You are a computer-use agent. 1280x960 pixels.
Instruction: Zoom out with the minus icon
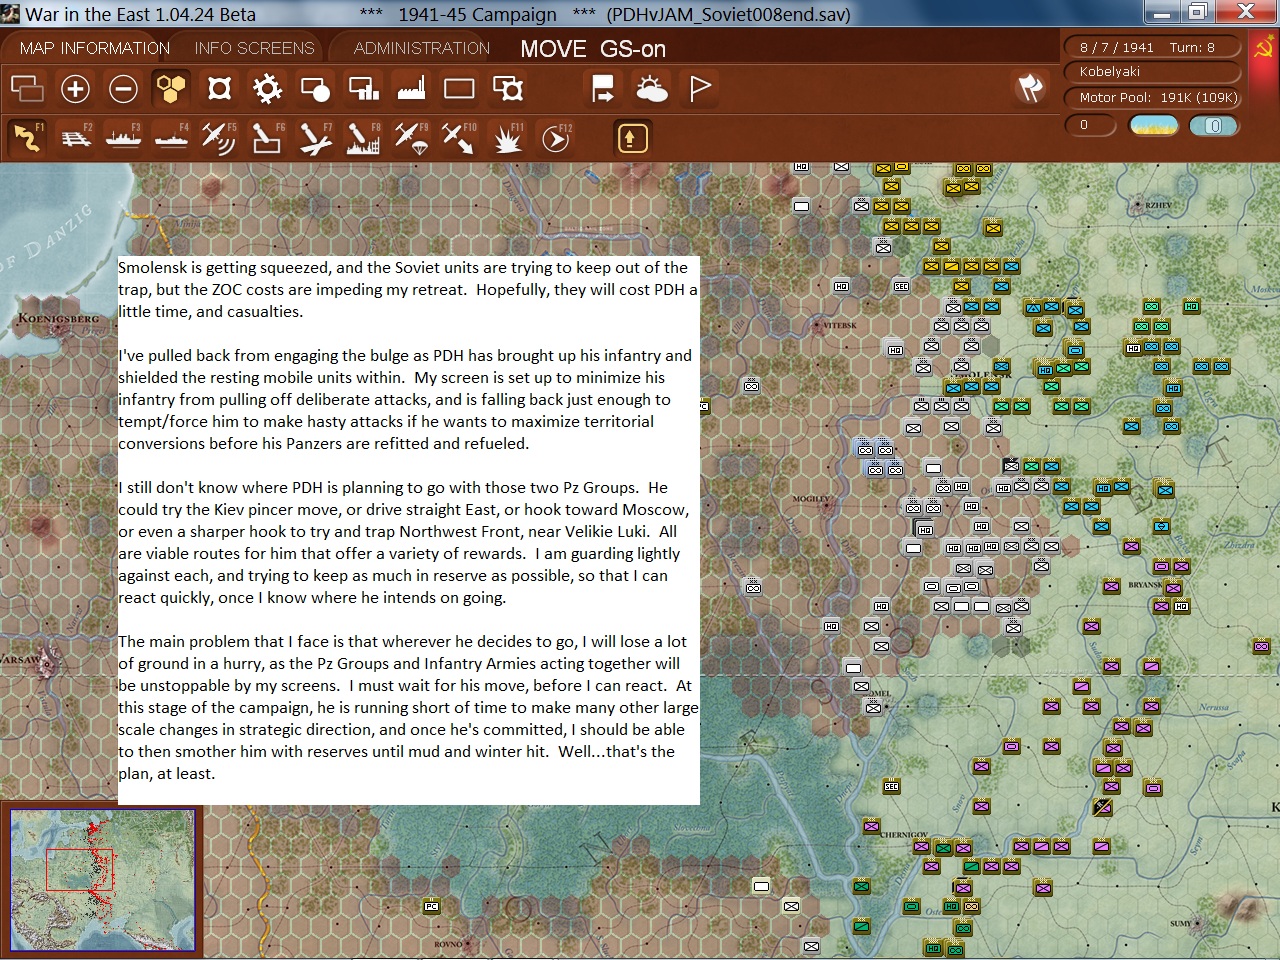(123, 89)
